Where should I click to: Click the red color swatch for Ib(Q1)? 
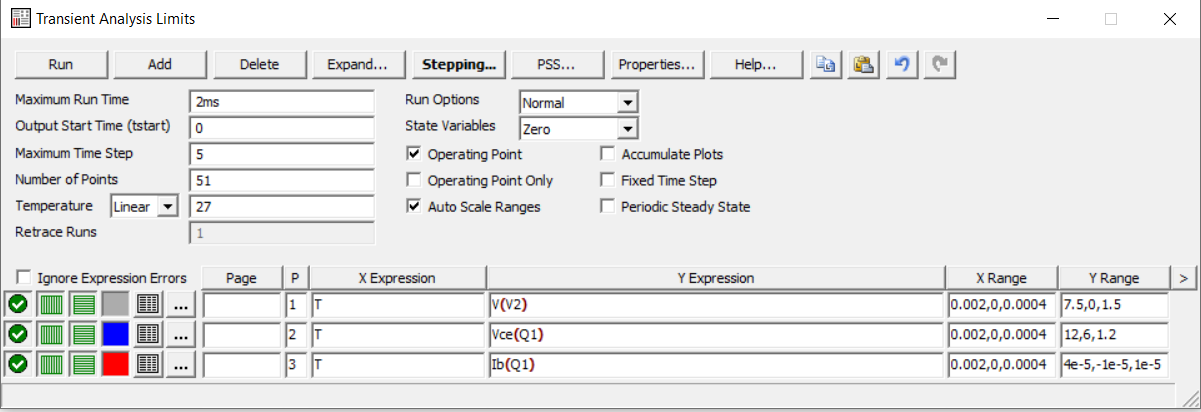(116, 365)
